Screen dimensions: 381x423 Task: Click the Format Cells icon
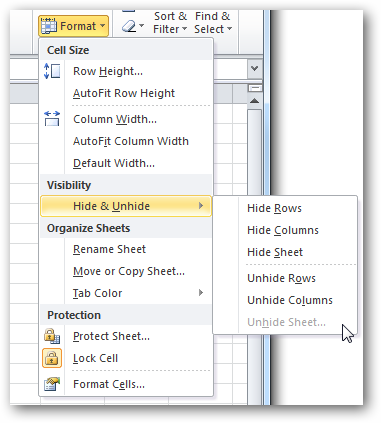pos(52,384)
